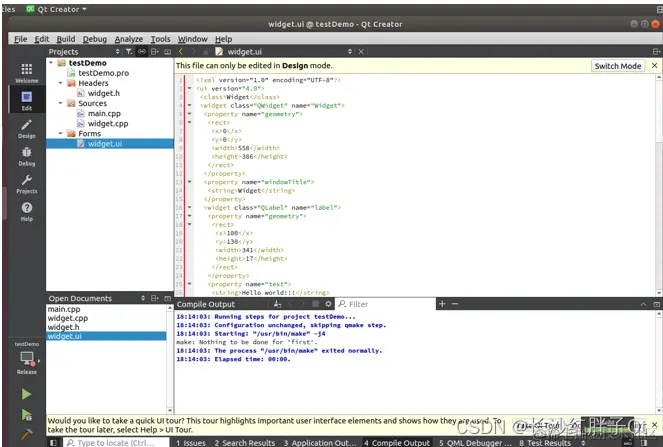This screenshot has height=447, width=663.
Task: Toggle the left sidebar visibility
Action: coord(53,443)
